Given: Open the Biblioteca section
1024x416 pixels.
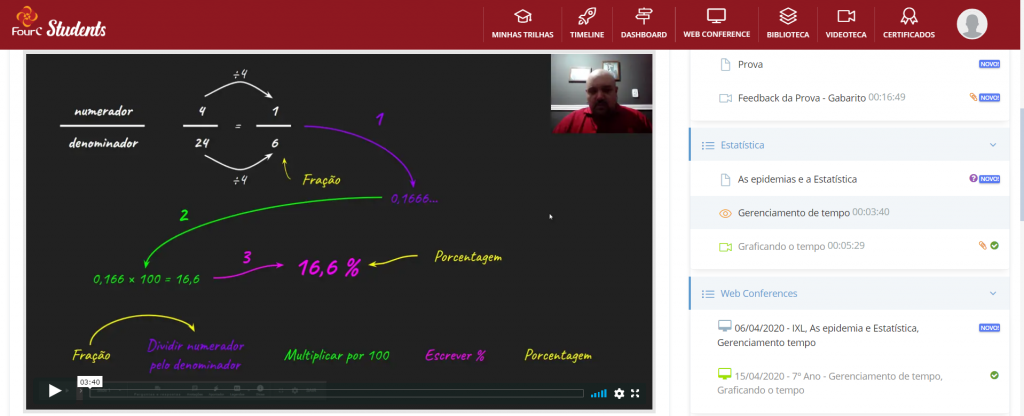Looking at the screenshot, I should click(788, 23).
